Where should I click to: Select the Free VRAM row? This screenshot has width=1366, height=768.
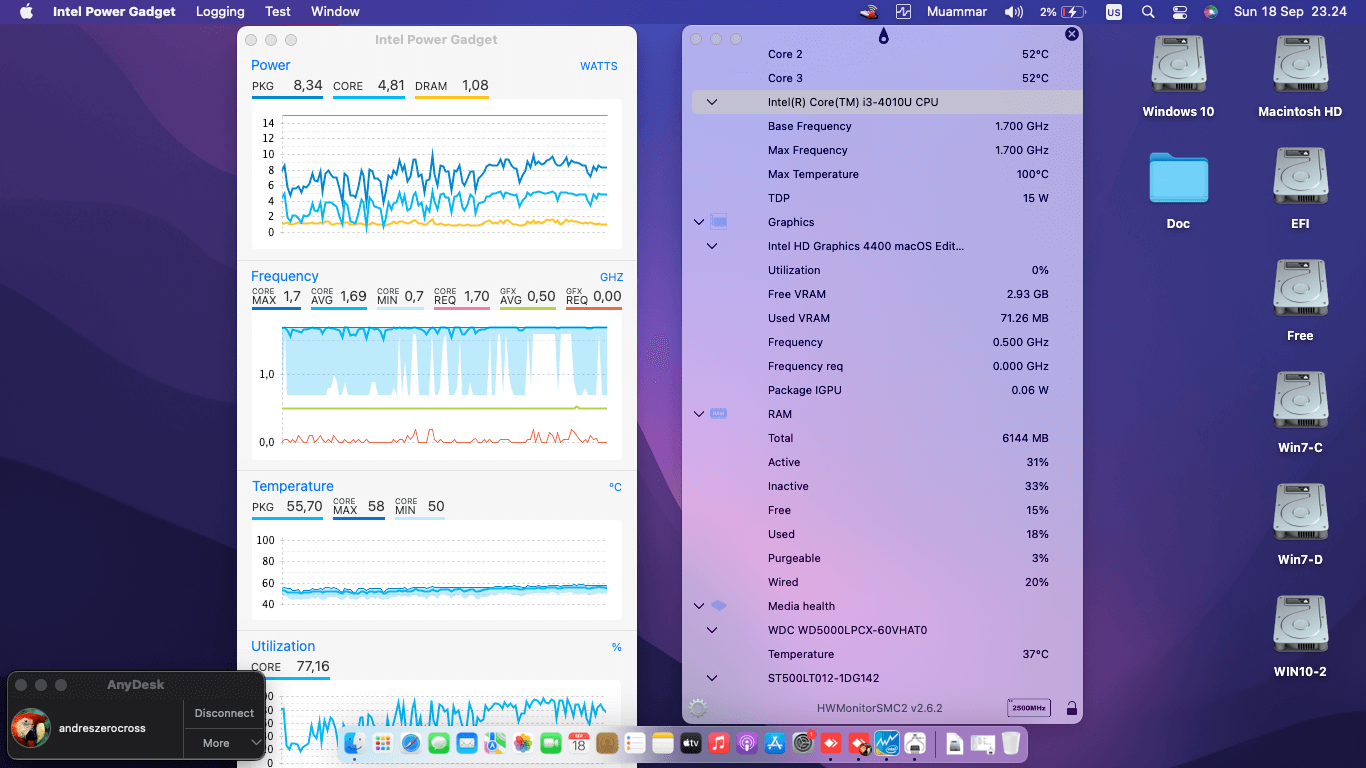[x=887, y=294]
